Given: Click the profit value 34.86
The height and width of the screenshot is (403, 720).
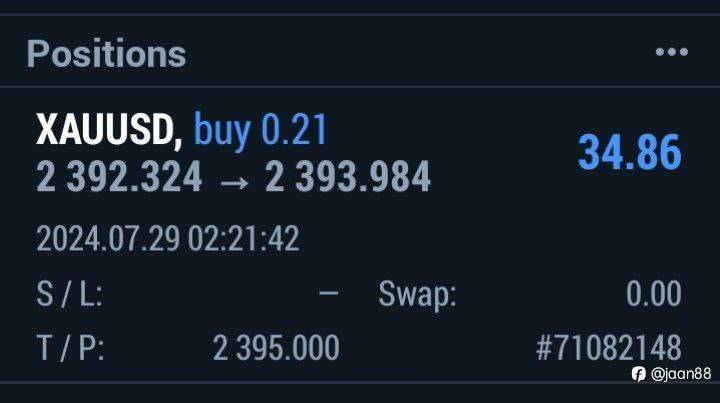Looking at the screenshot, I should (x=630, y=153).
